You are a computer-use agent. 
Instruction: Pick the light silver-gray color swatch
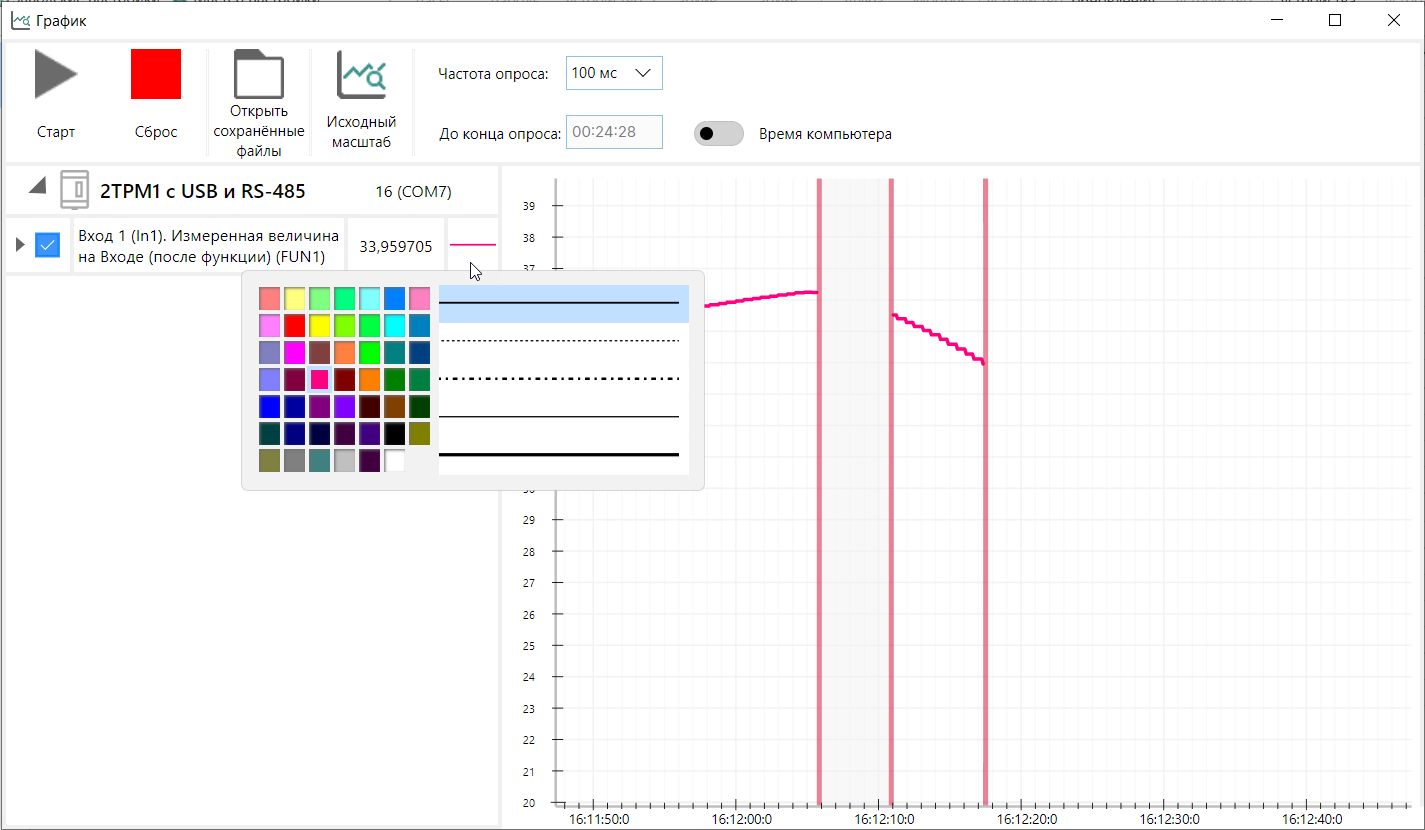(344, 460)
